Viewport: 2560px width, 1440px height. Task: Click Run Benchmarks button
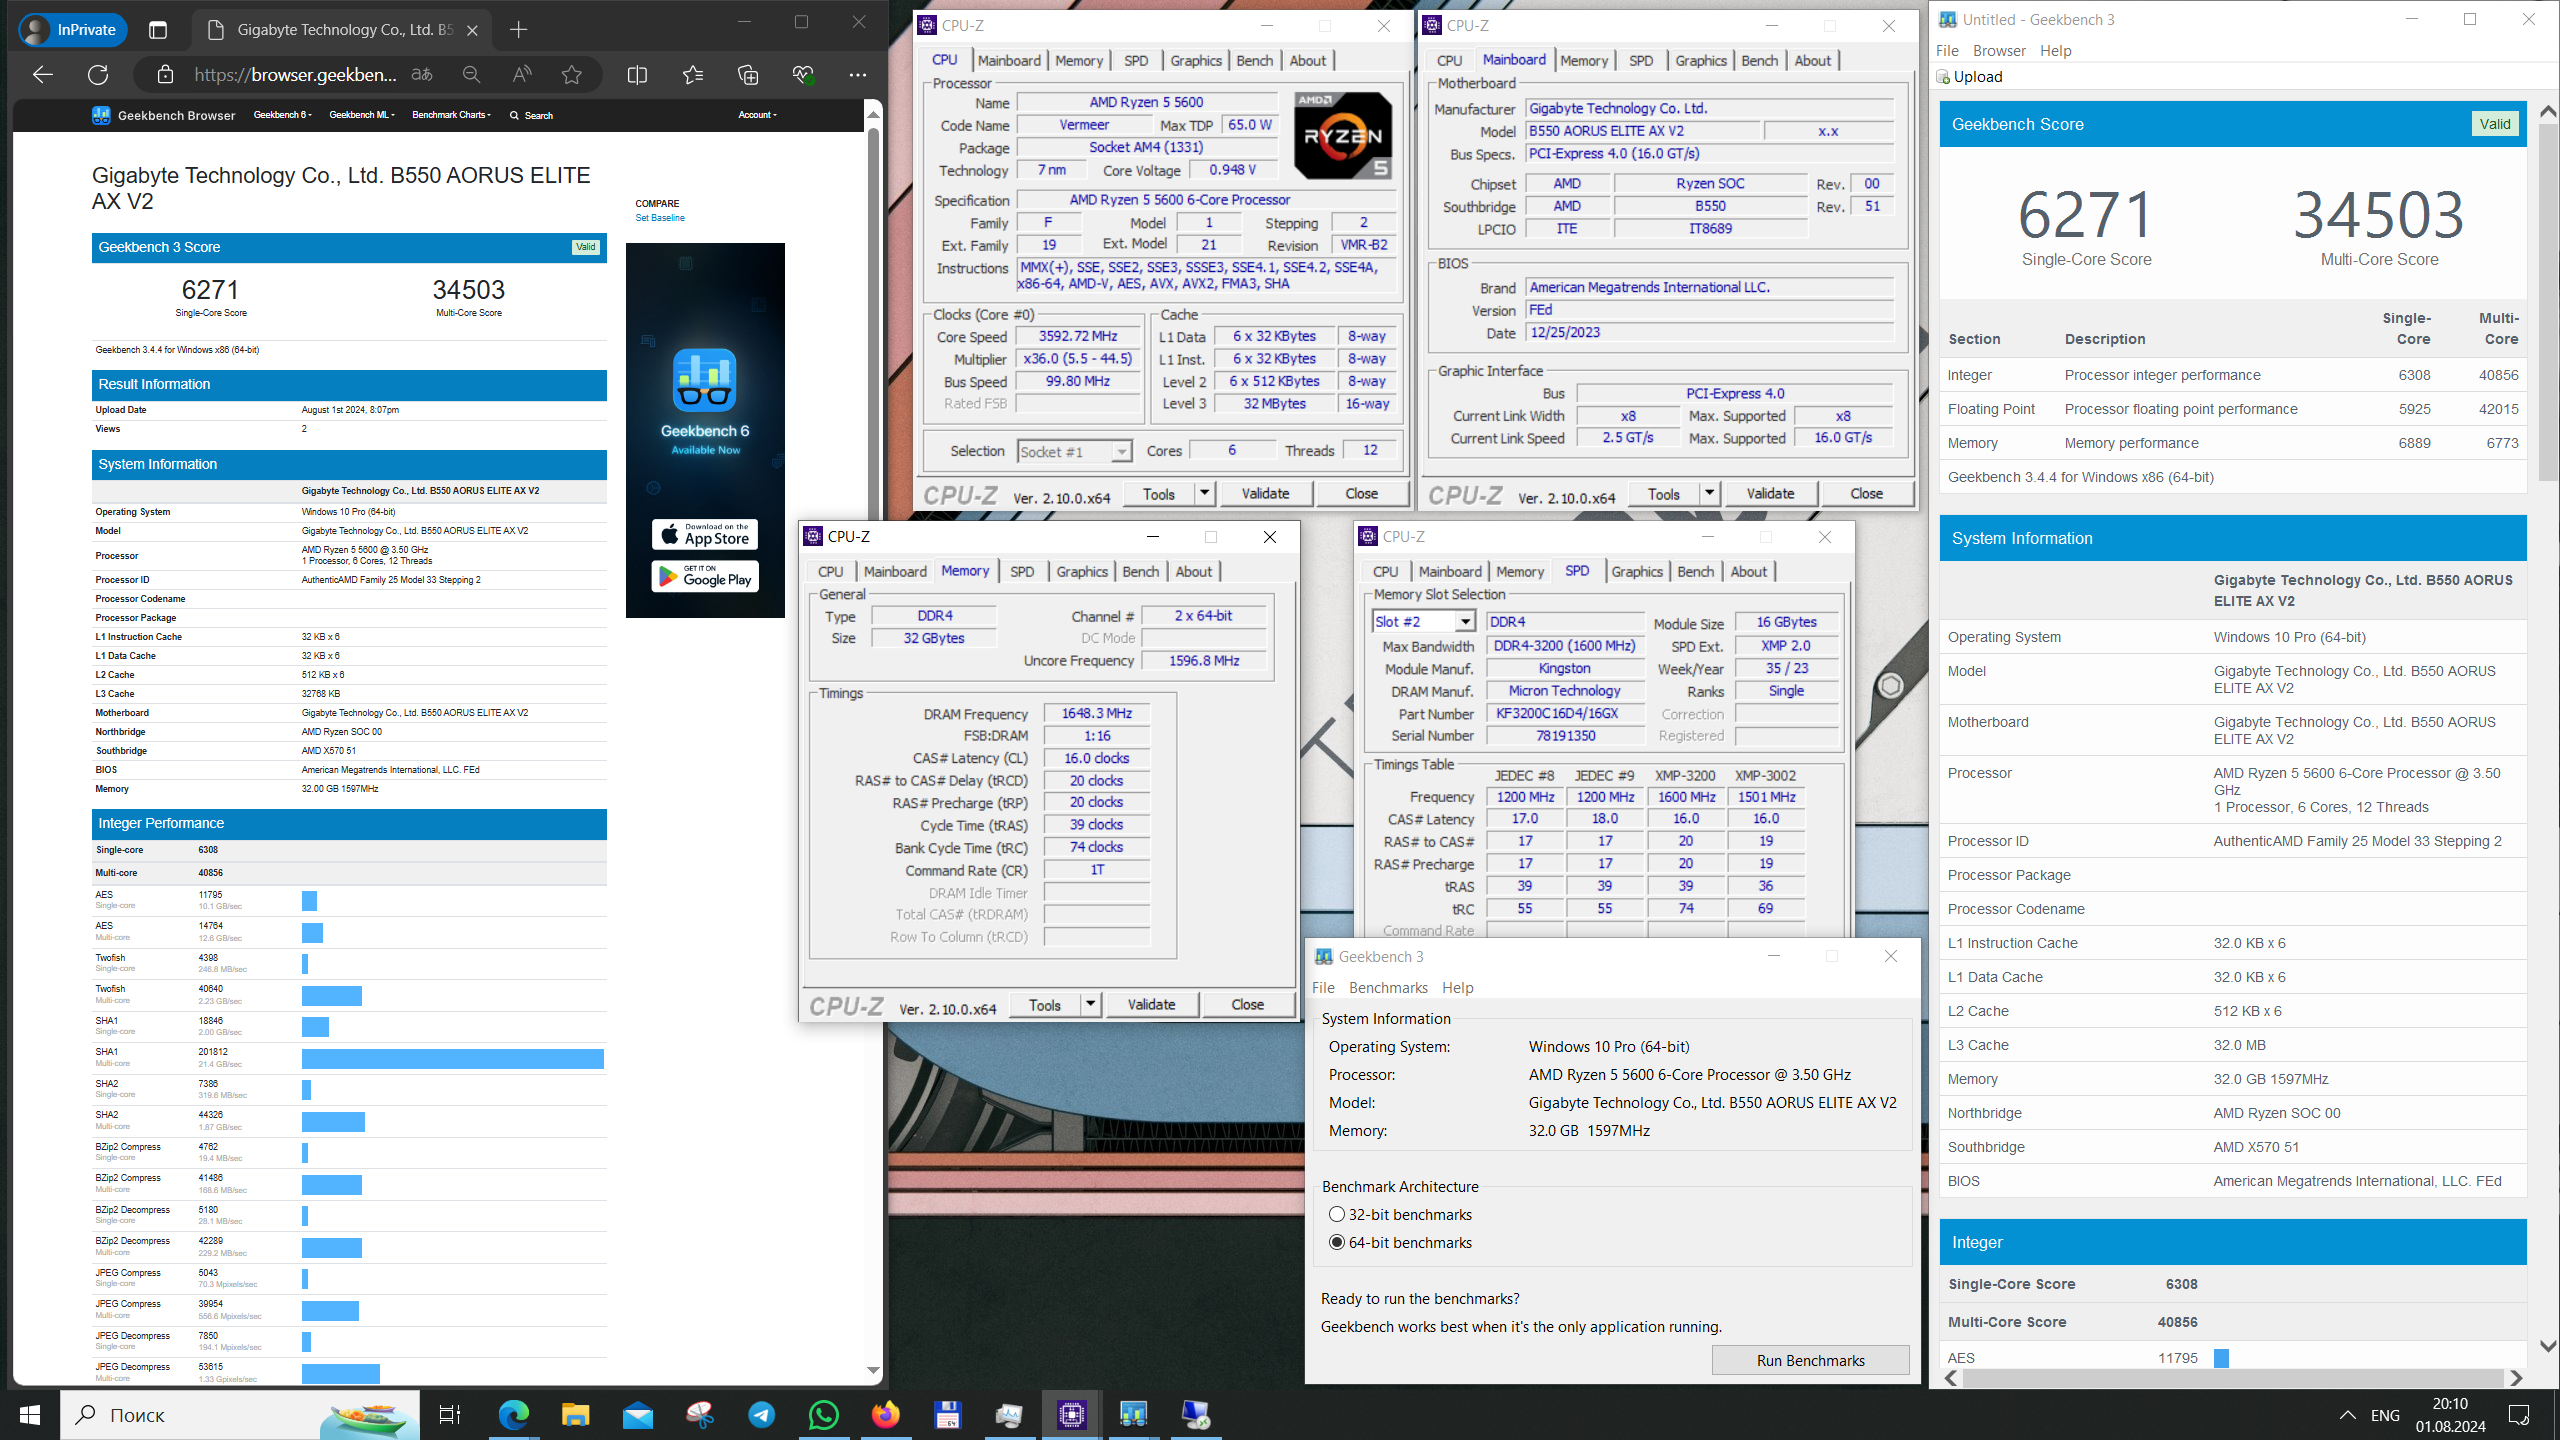[1810, 1360]
